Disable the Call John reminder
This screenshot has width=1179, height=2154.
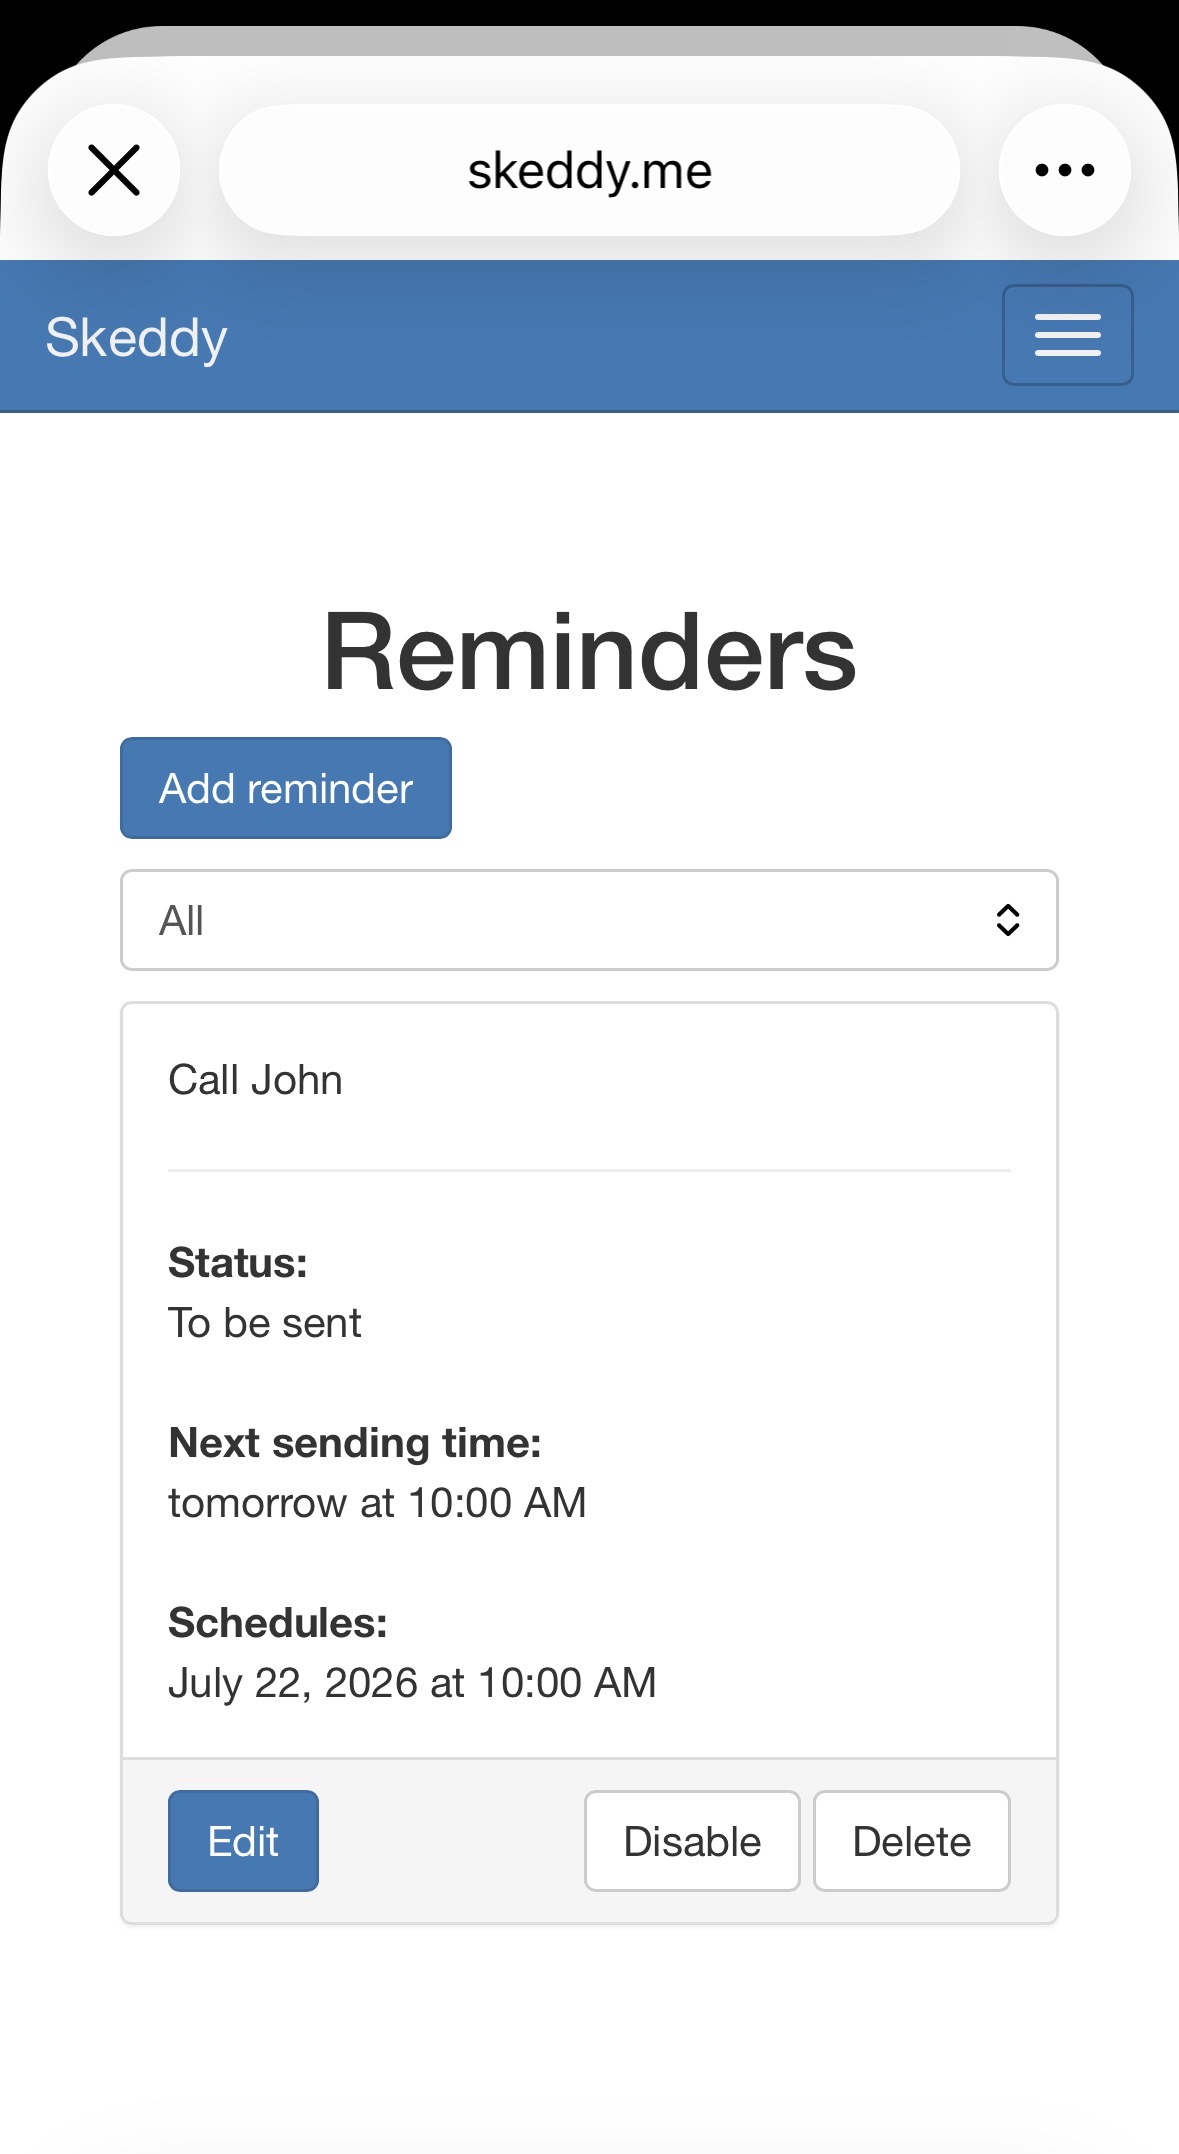pos(692,1841)
